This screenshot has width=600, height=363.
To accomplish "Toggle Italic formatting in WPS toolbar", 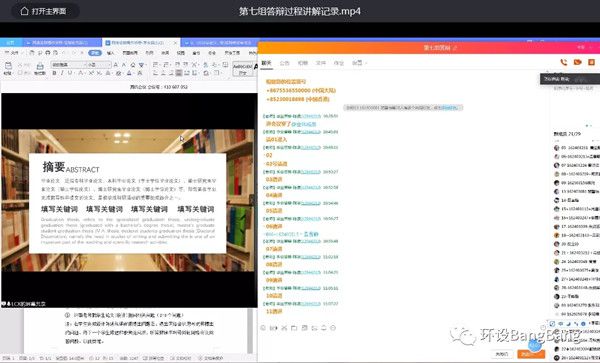I will (x=62, y=73).
